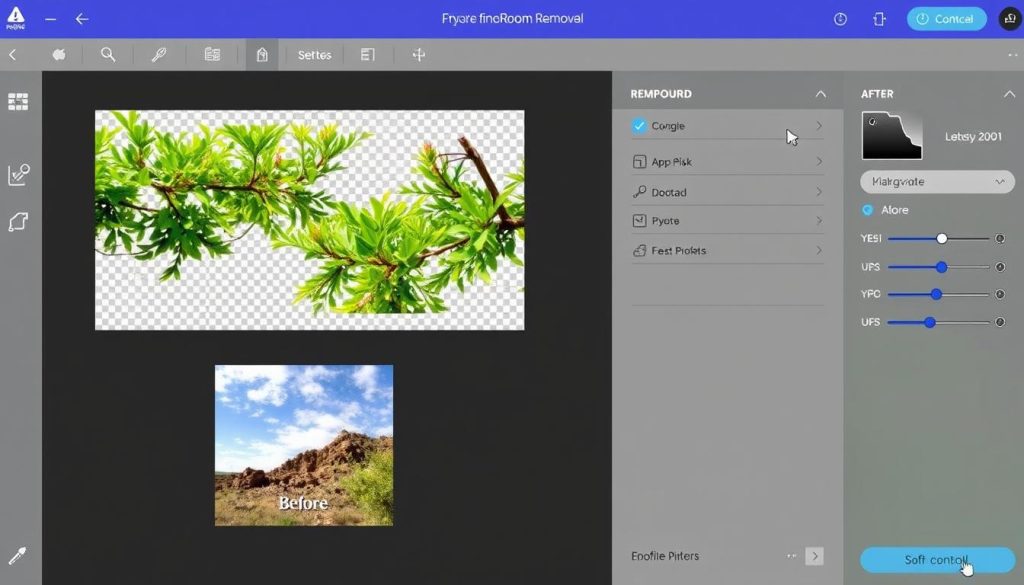Open the Marigvate dropdown
This screenshot has height=585, width=1024.
click(937, 182)
